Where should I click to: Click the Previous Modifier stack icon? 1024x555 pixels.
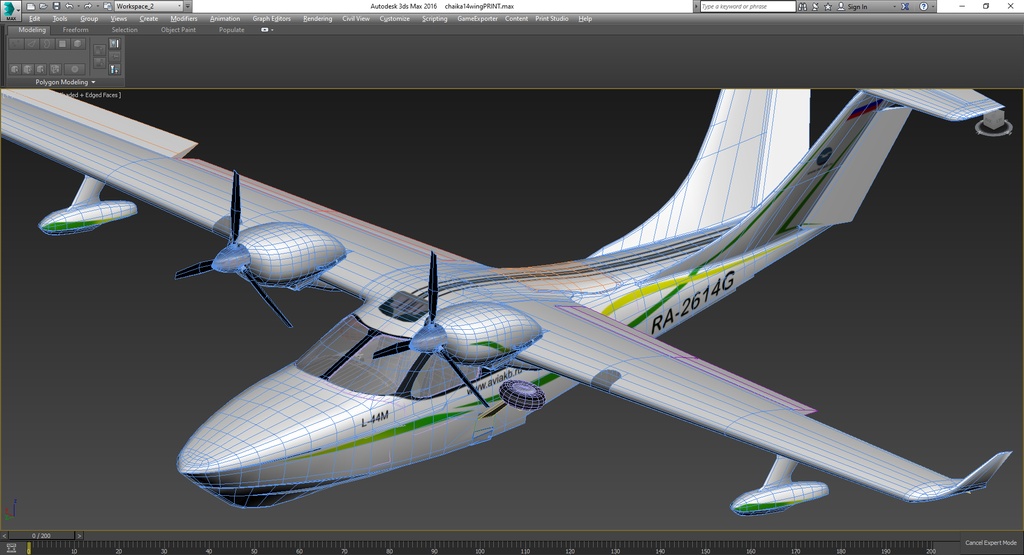99,50
